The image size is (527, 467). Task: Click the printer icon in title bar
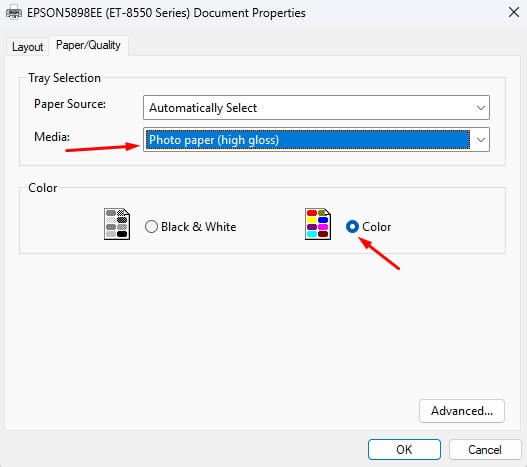(x=14, y=13)
